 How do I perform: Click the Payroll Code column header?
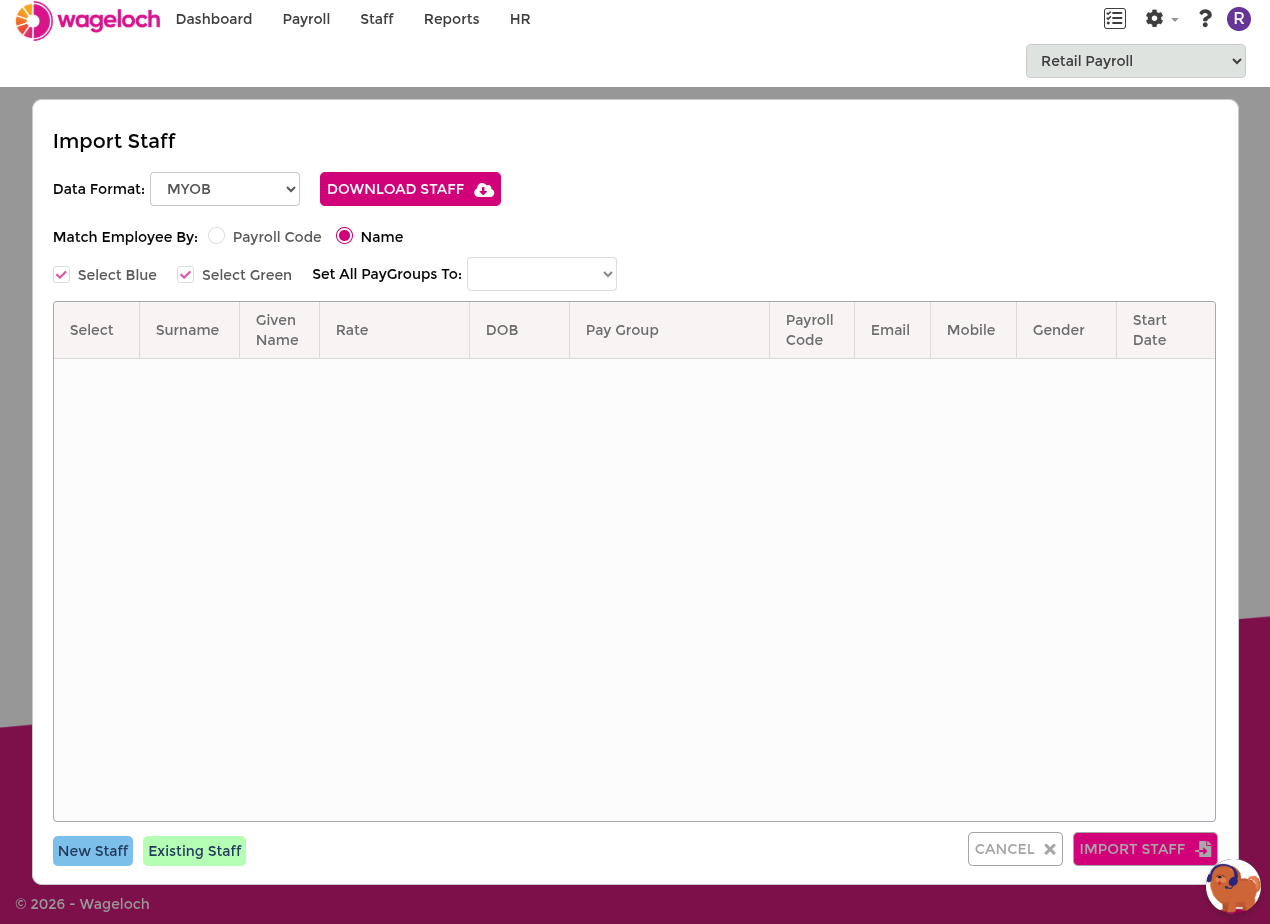(x=810, y=330)
